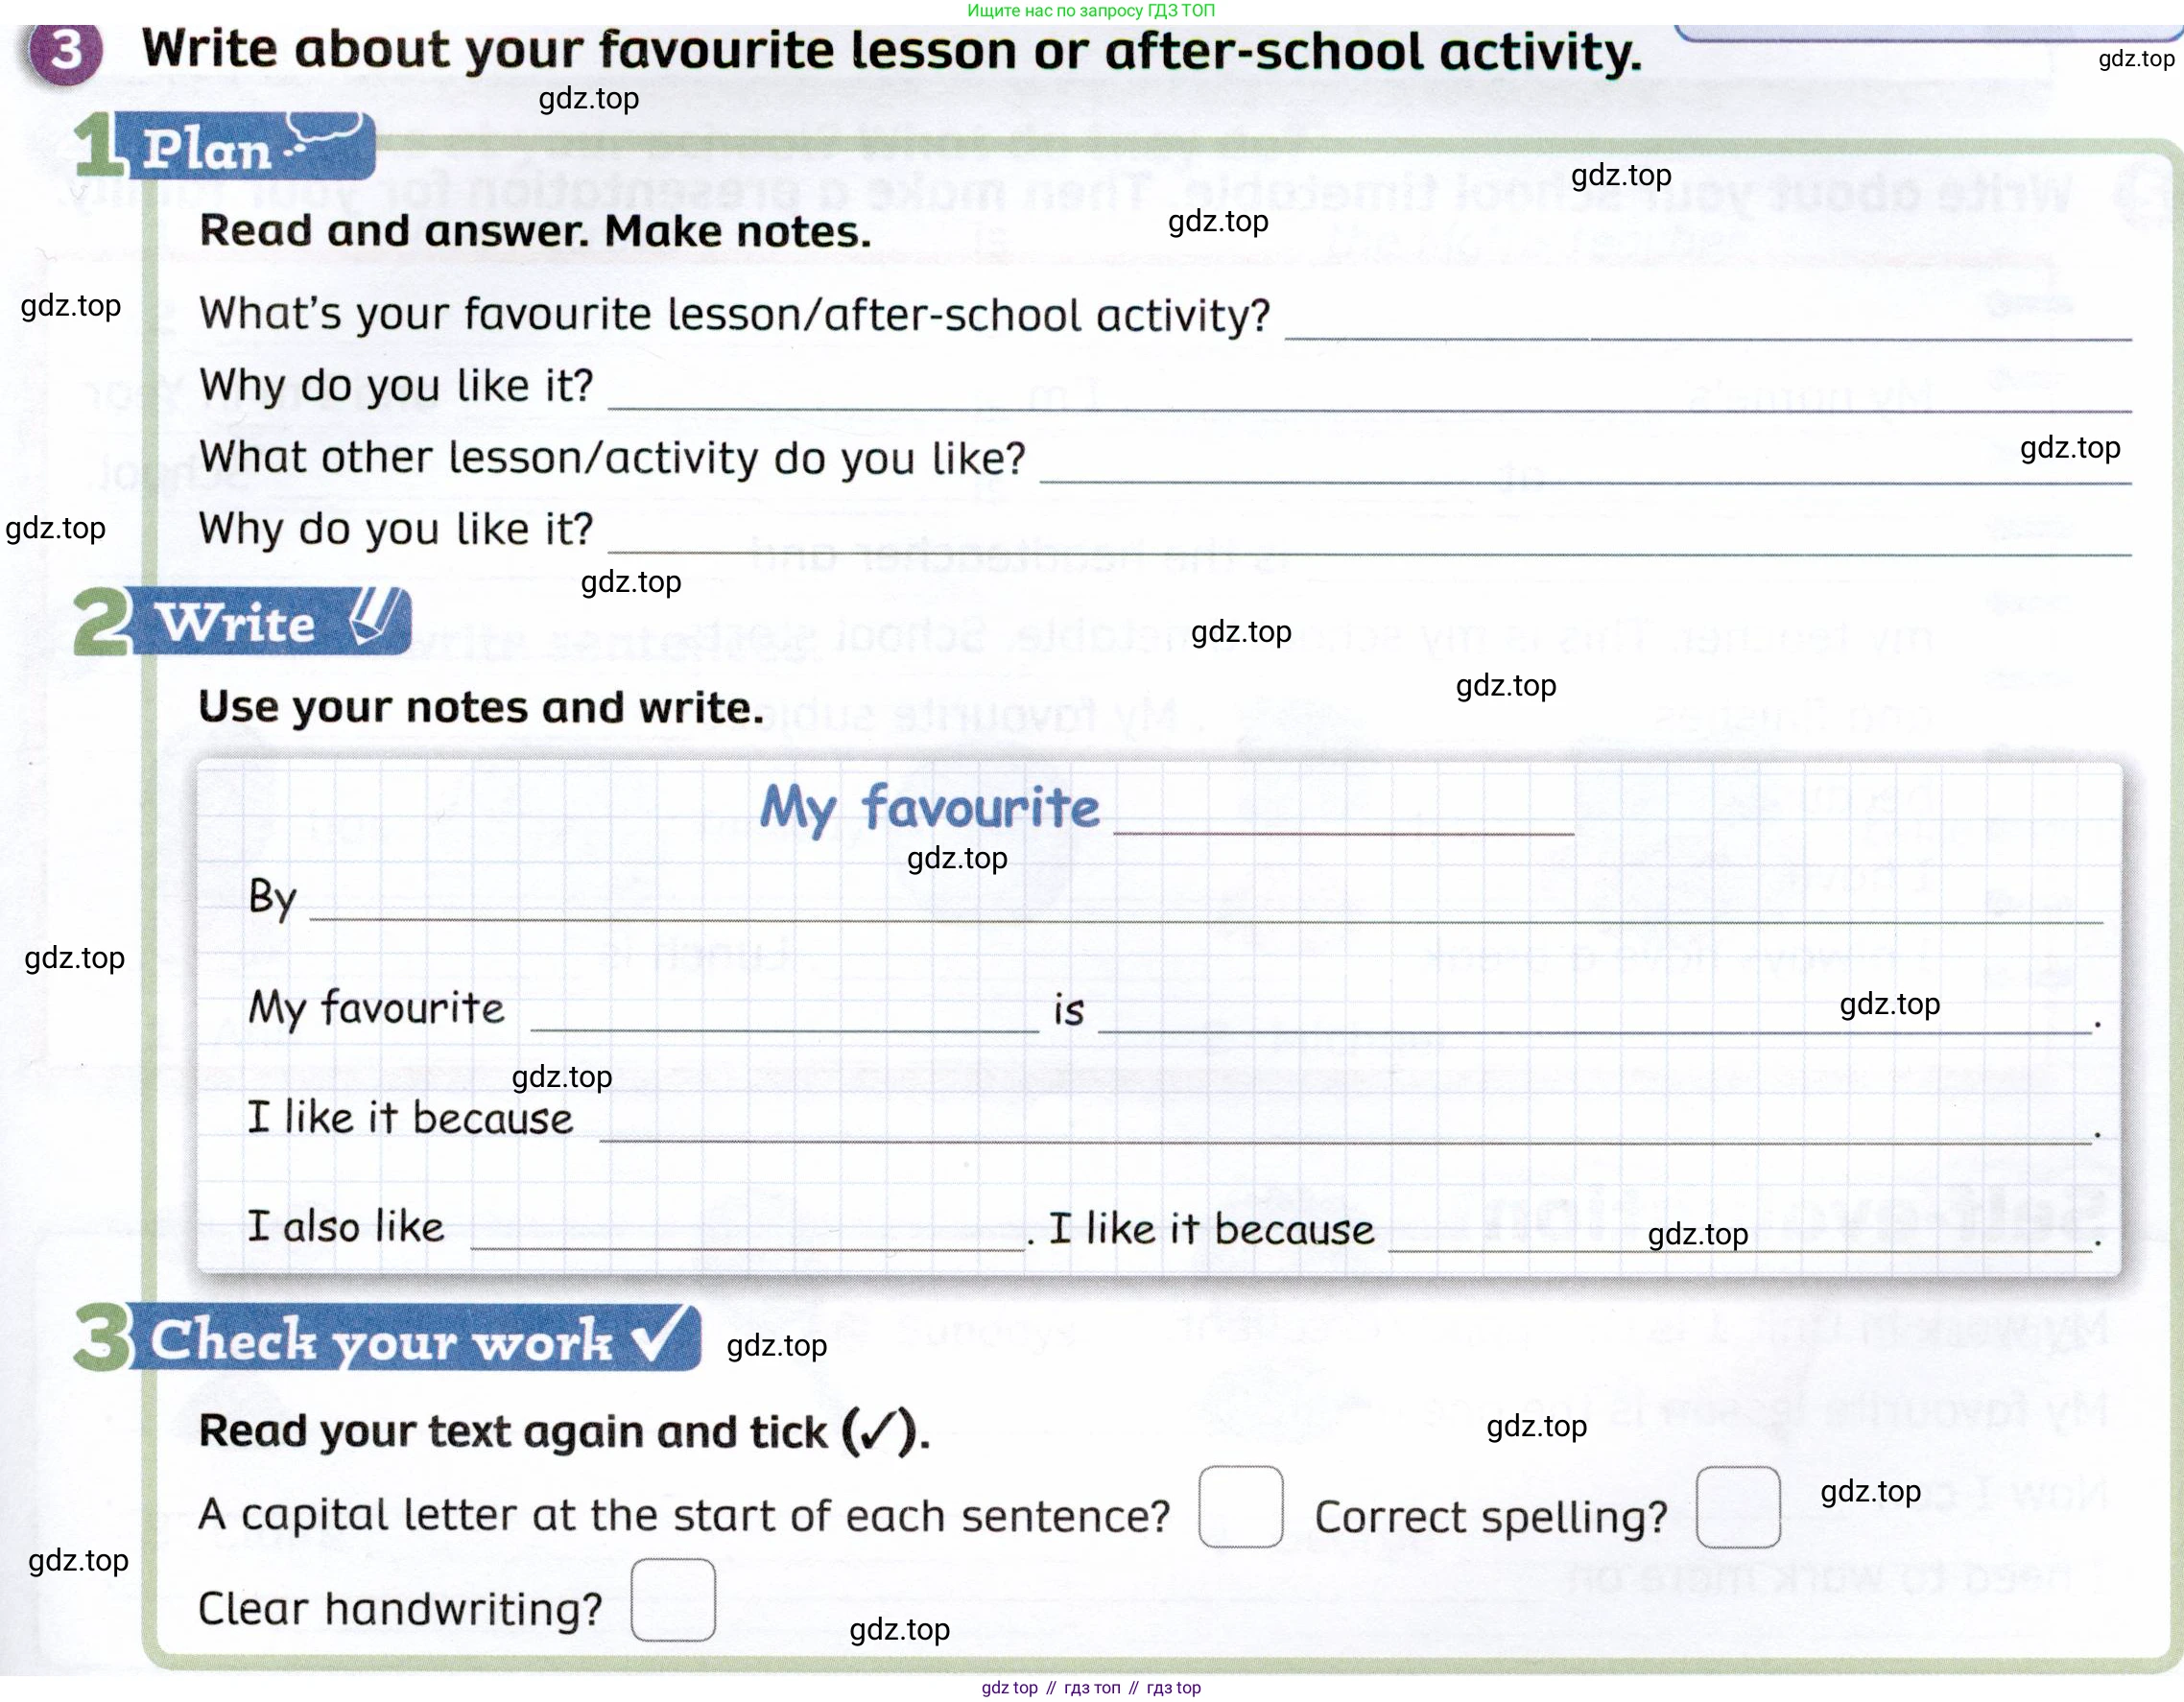Click the top ГДЗ ТОП search banner text

1091,11
